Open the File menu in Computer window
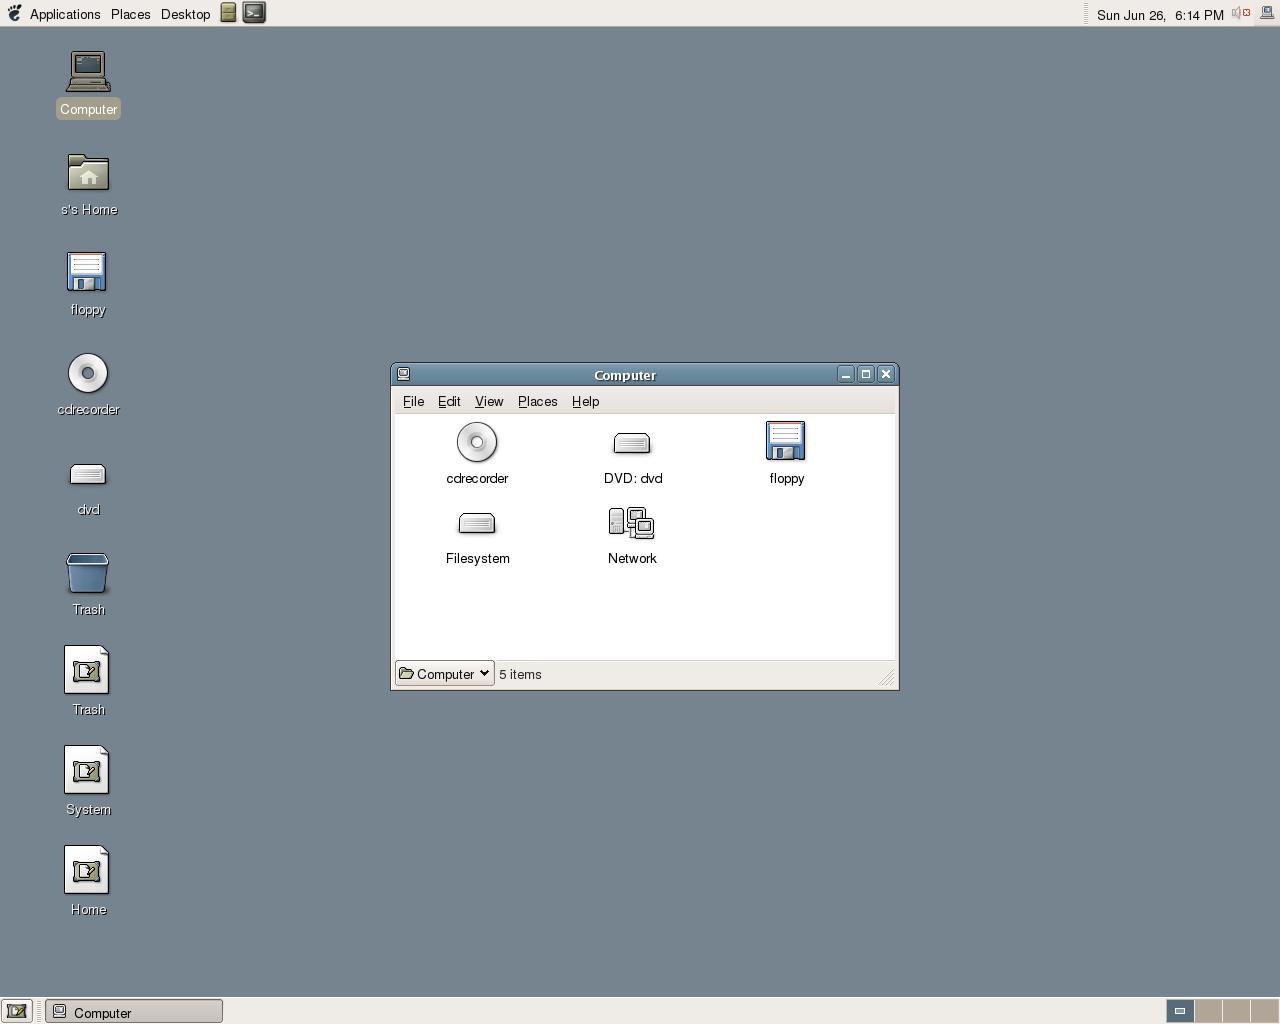Image resolution: width=1280 pixels, height=1024 pixels. (413, 401)
